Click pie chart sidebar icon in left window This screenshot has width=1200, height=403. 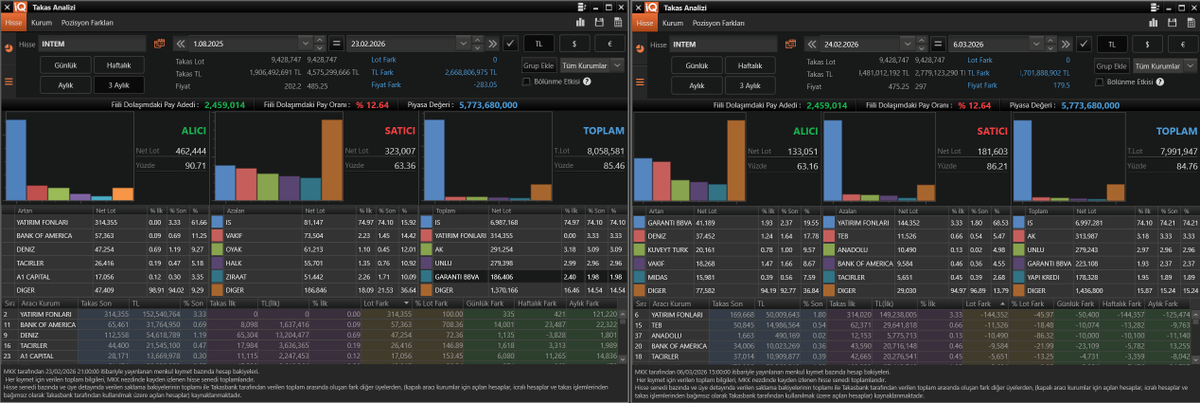pyautogui.click(x=9, y=46)
